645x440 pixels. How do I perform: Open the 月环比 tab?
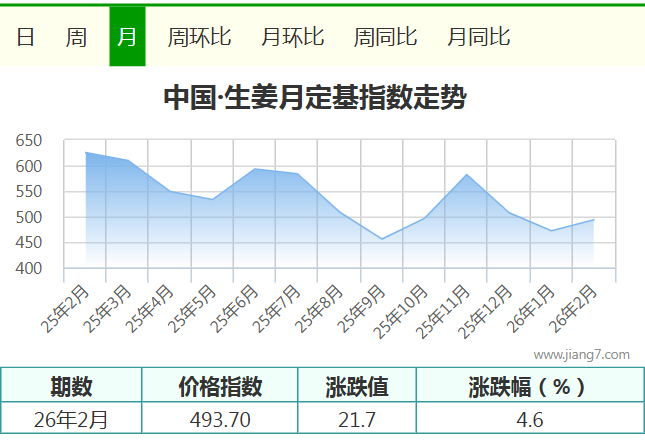point(292,37)
